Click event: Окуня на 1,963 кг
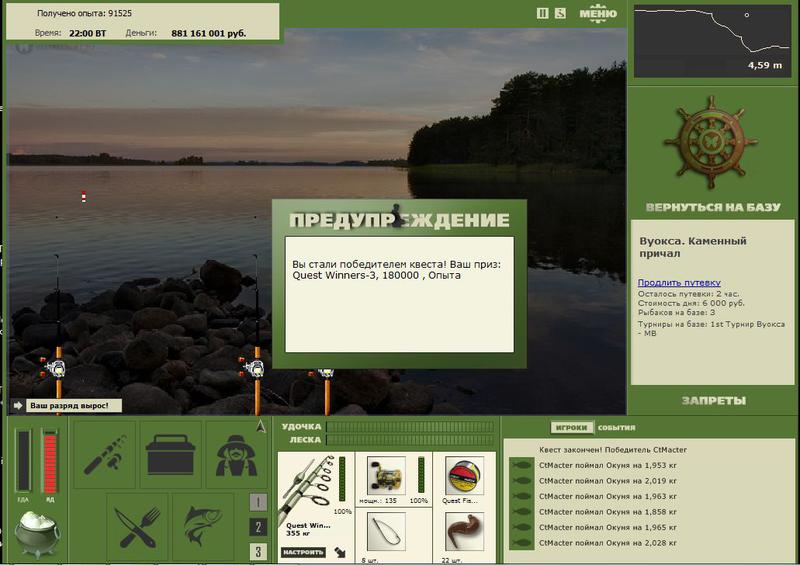This screenshot has width=800, height=565. tap(608, 496)
